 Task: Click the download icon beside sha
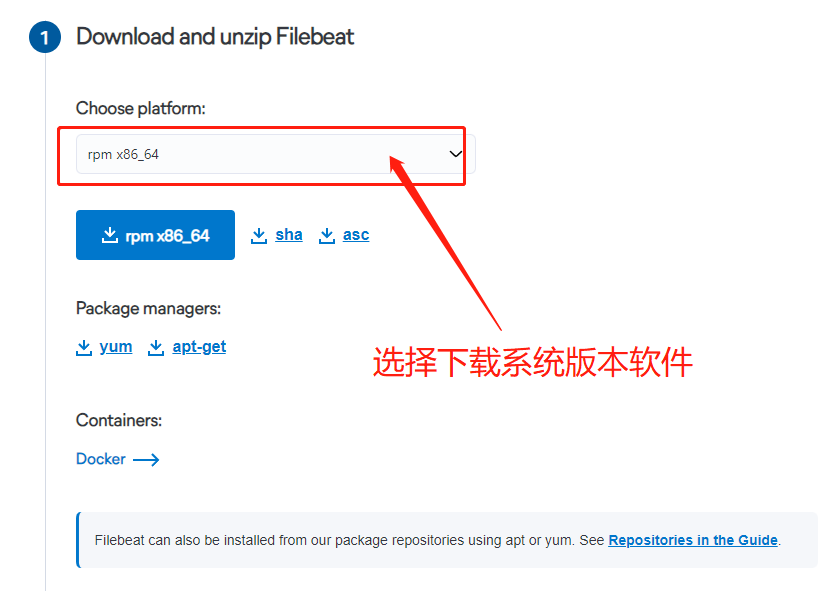259,236
